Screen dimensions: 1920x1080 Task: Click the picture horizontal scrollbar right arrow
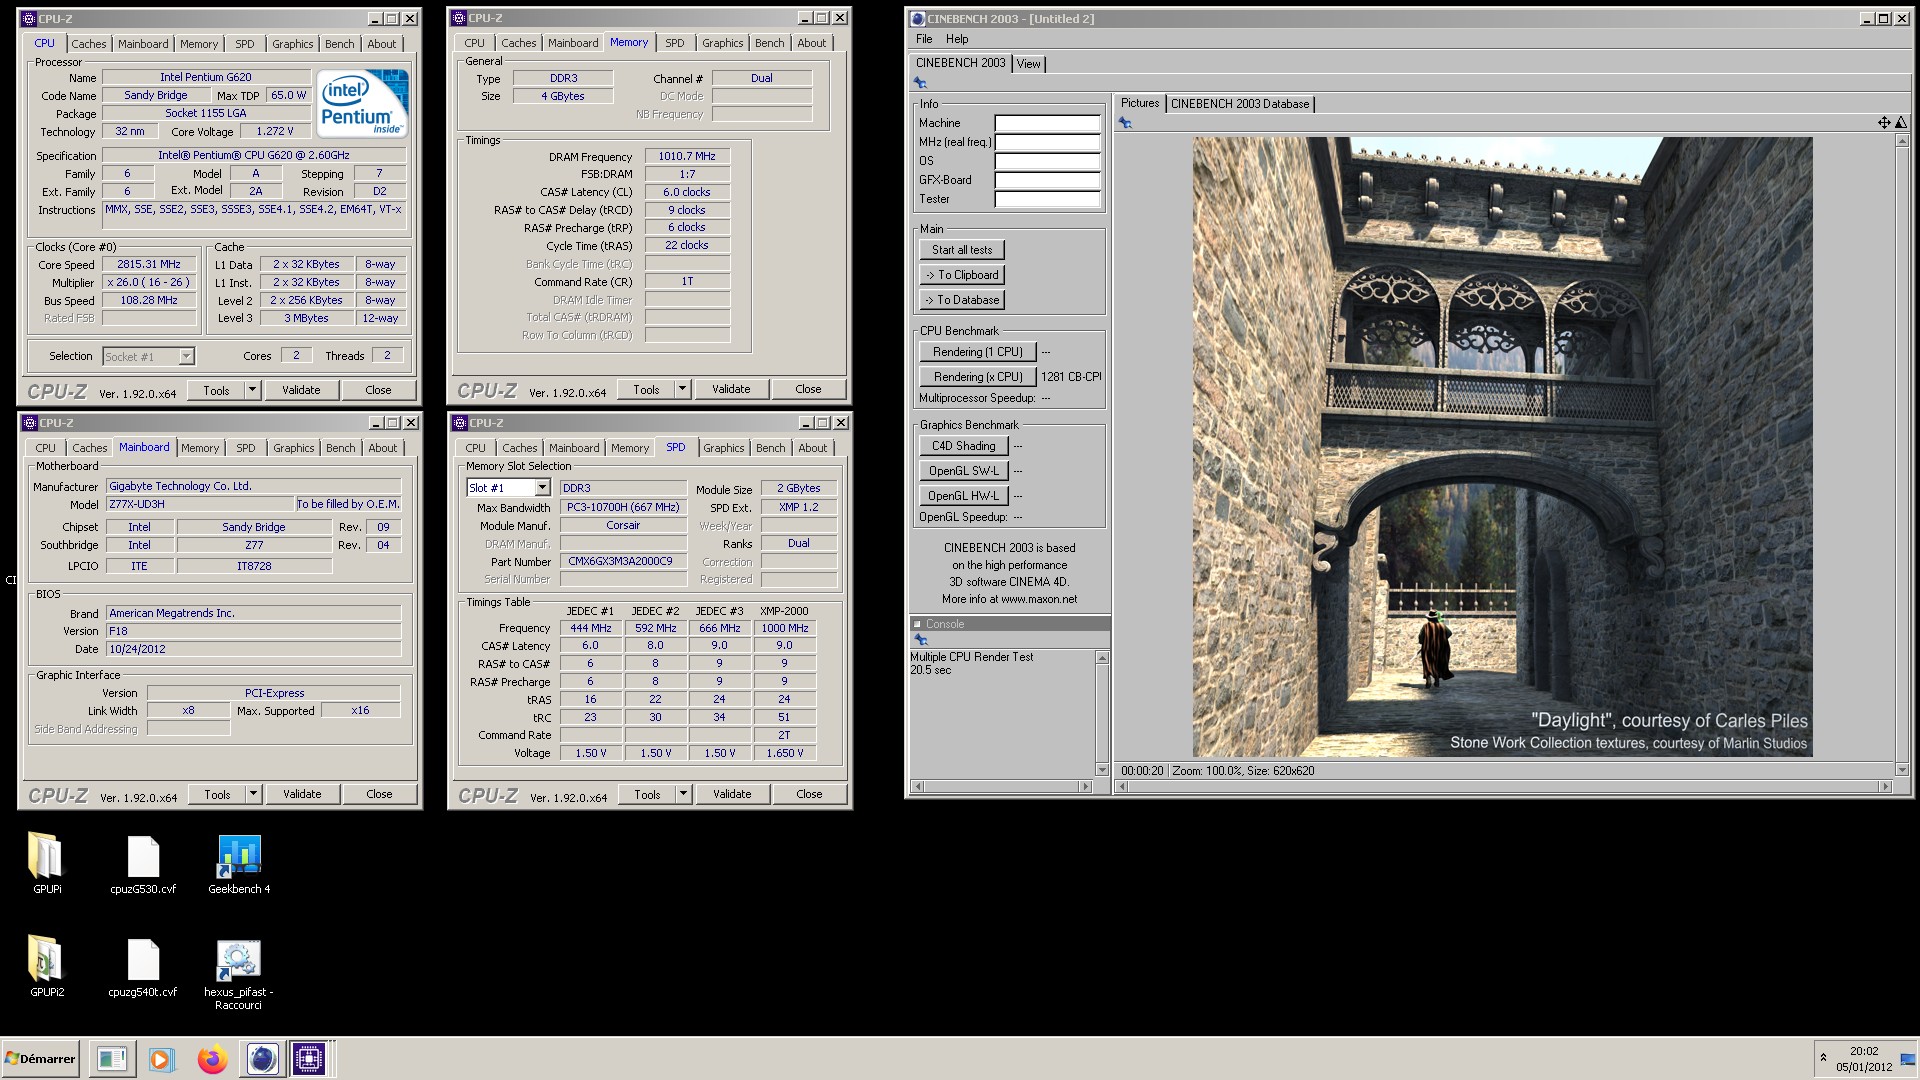[x=1885, y=787]
